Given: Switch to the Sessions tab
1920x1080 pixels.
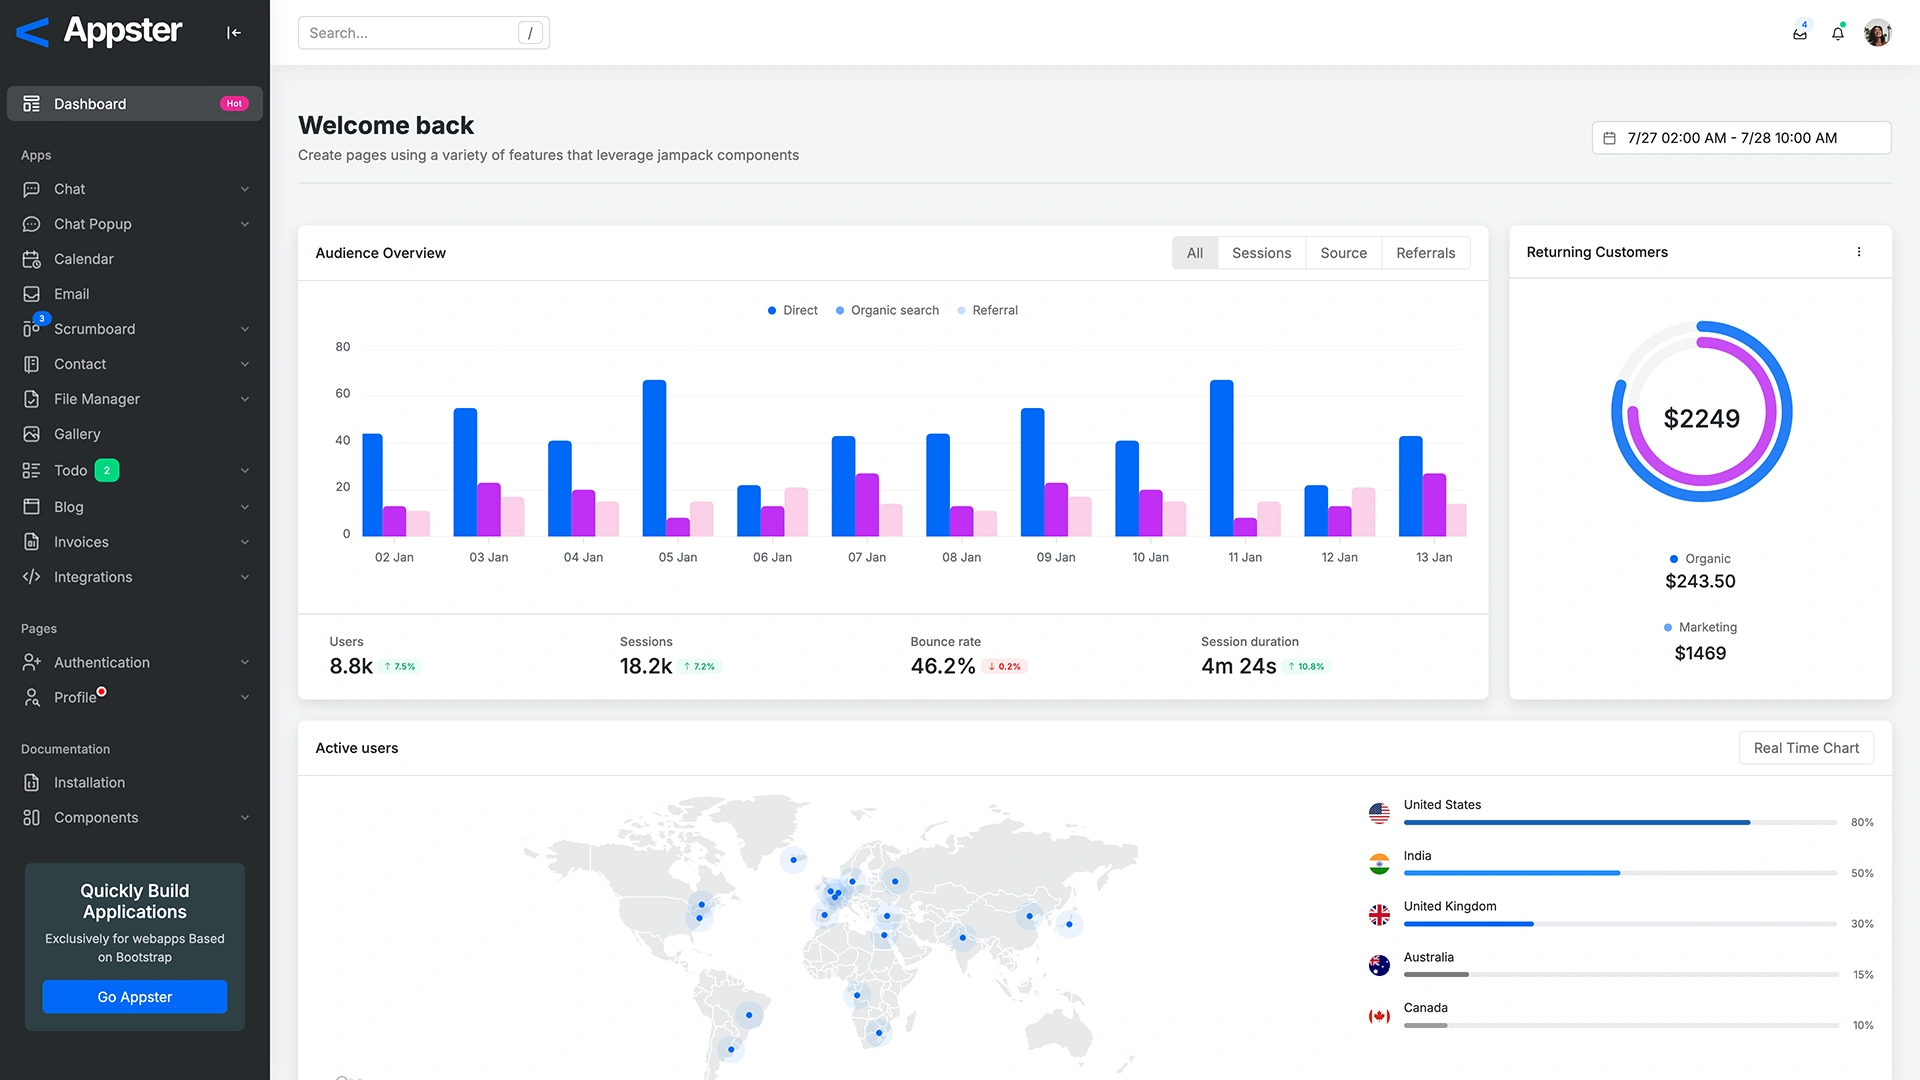Looking at the screenshot, I should tap(1261, 252).
